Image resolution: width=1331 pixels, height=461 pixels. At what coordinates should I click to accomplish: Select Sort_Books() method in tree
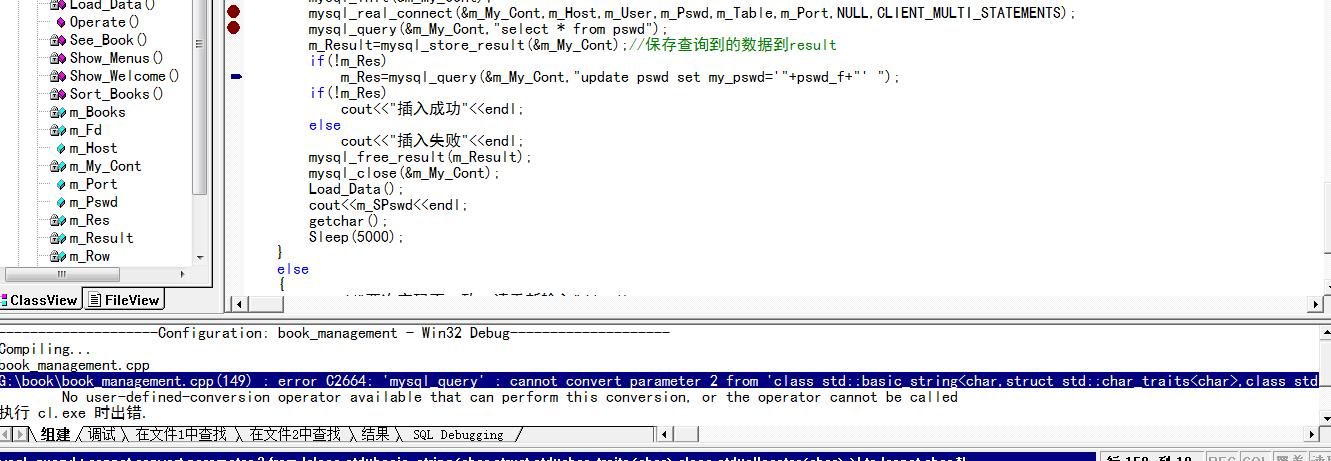(x=116, y=94)
